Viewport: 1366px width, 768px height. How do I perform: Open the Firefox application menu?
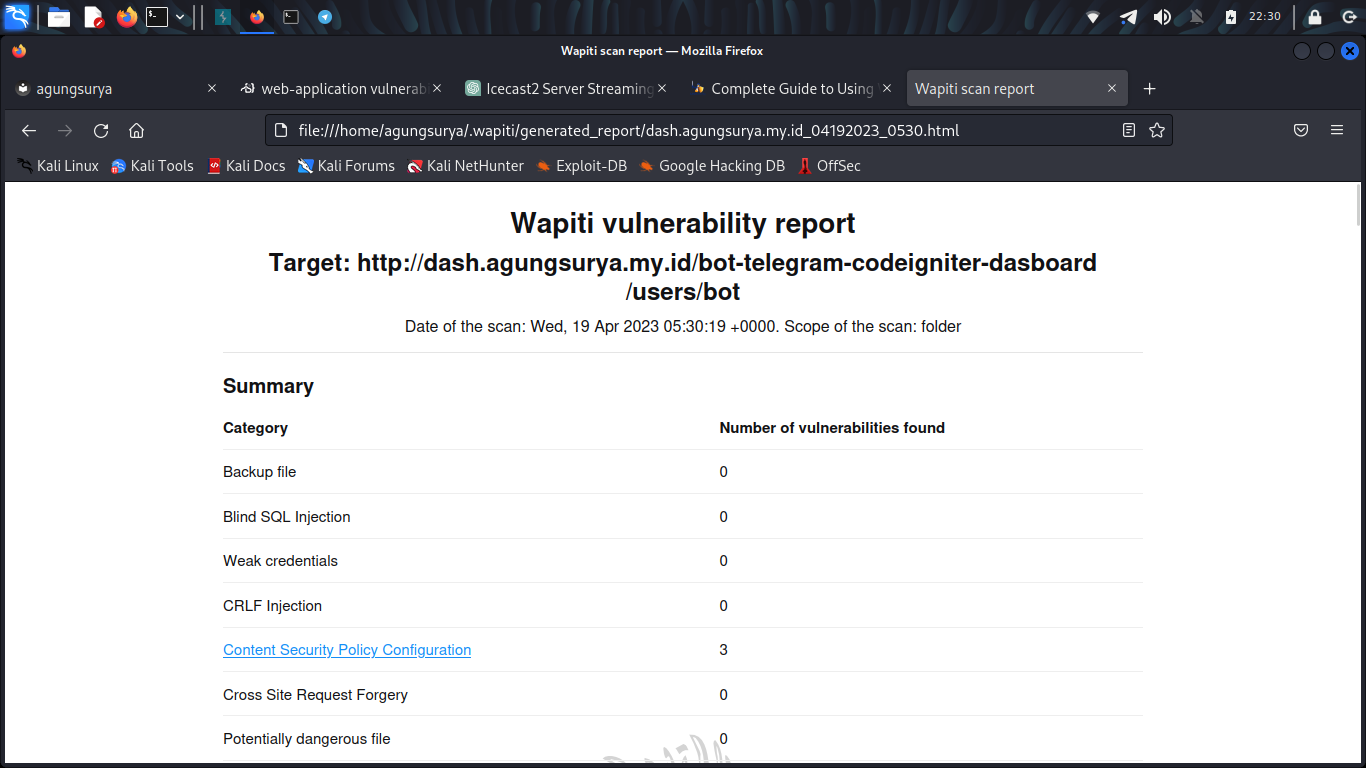(x=1337, y=130)
